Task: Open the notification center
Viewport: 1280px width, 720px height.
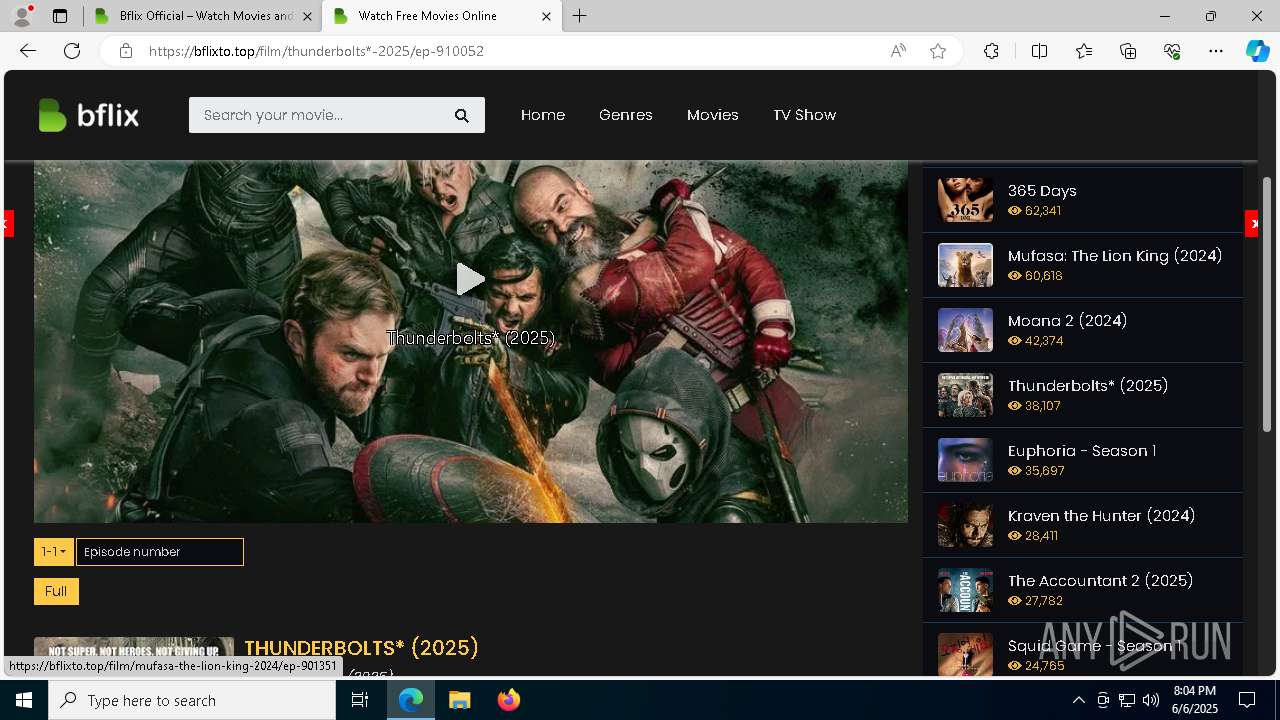Action: pos(1247,700)
